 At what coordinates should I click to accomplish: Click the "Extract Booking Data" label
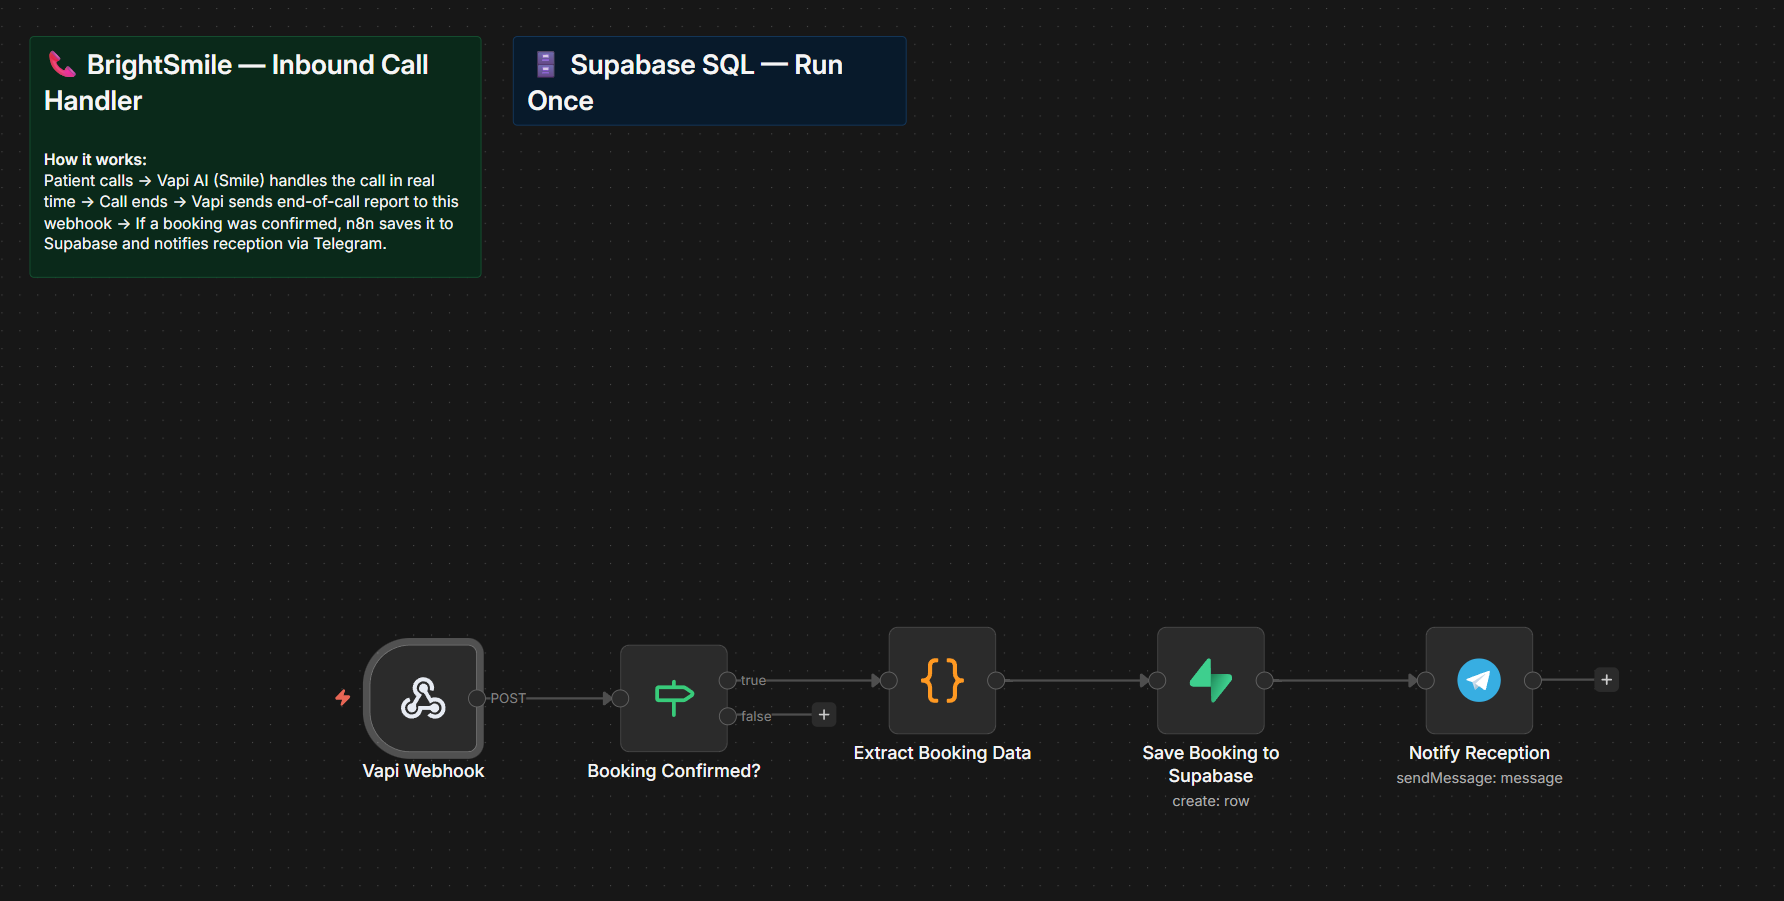(942, 753)
